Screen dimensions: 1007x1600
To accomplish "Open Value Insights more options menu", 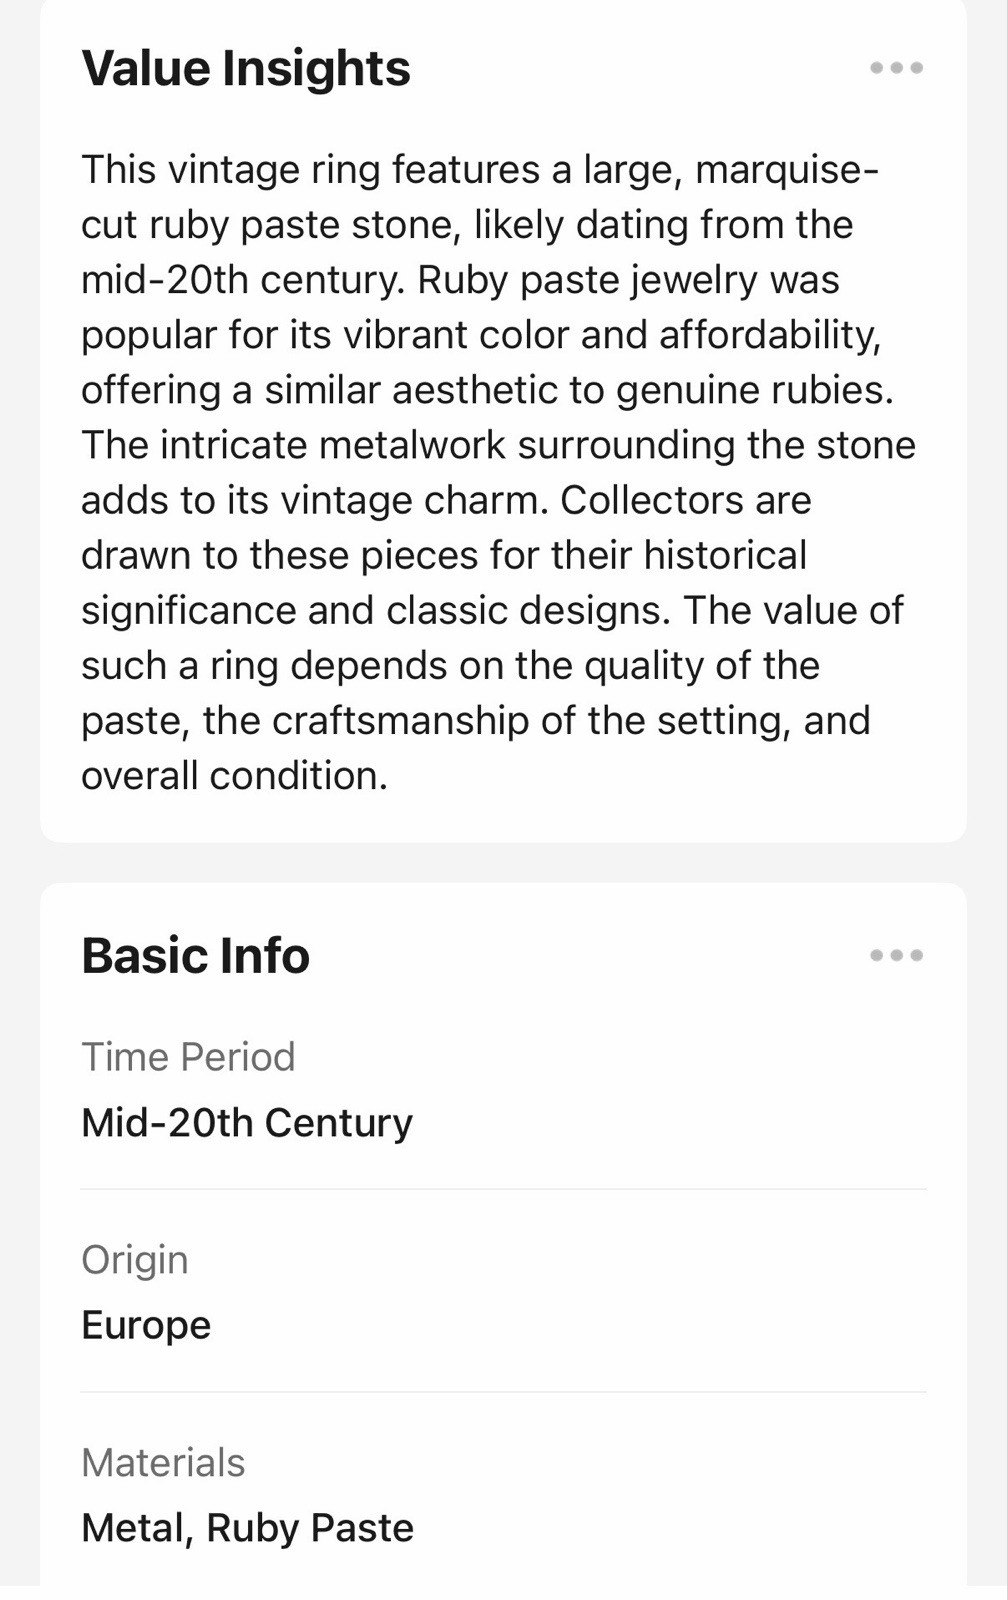I will pyautogui.click(x=896, y=68).
